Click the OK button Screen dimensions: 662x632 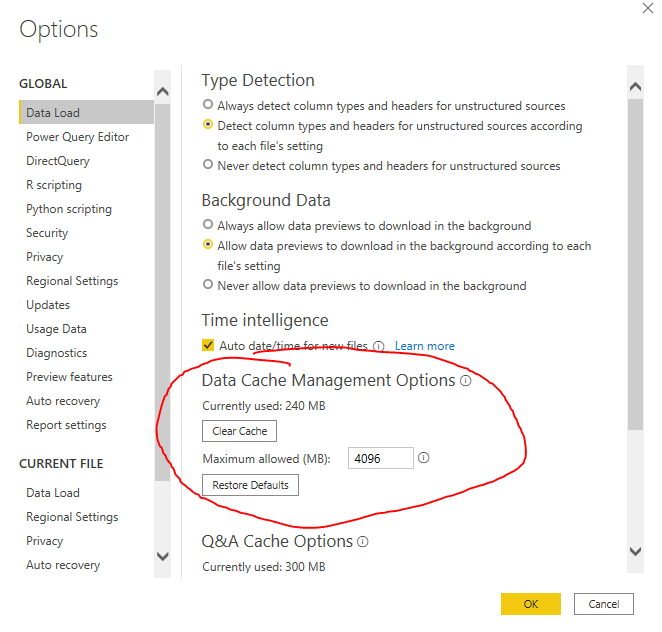[531, 604]
